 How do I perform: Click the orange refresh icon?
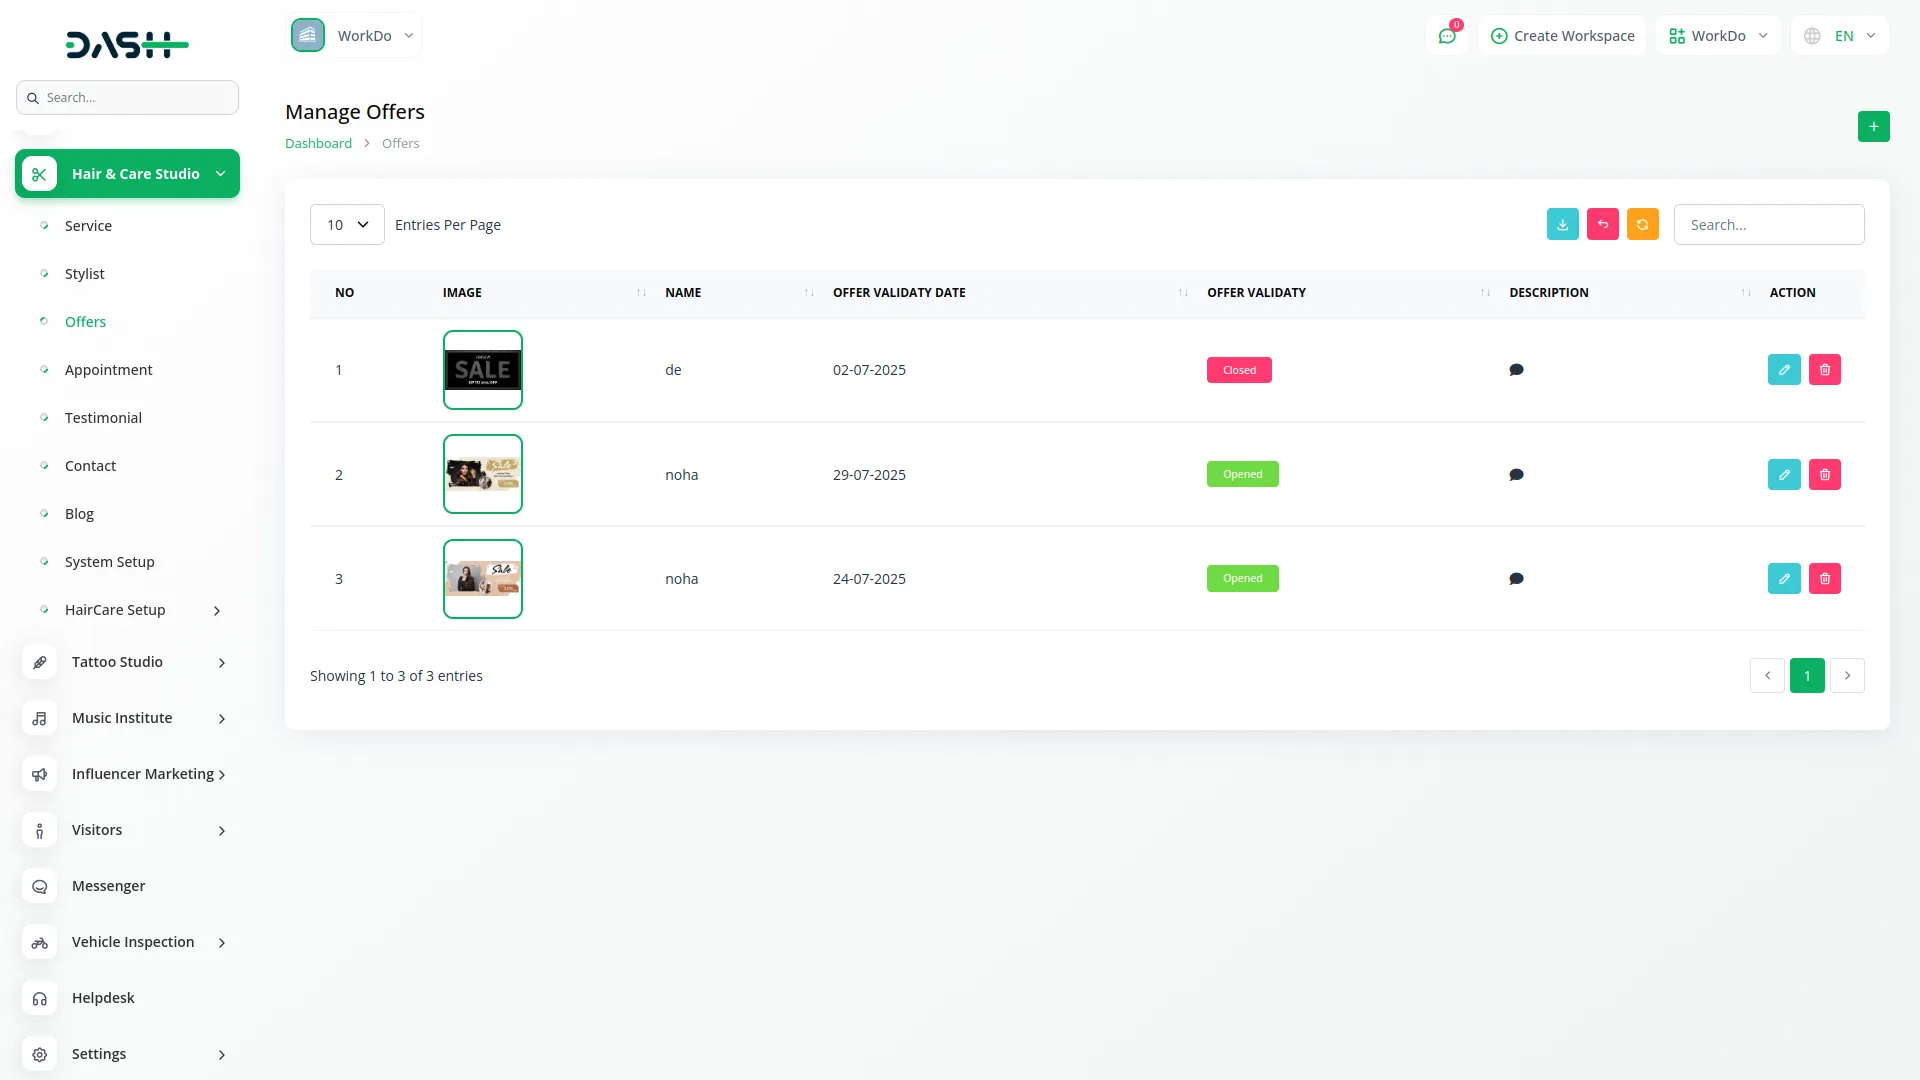pyautogui.click(x=1642, y=225)
